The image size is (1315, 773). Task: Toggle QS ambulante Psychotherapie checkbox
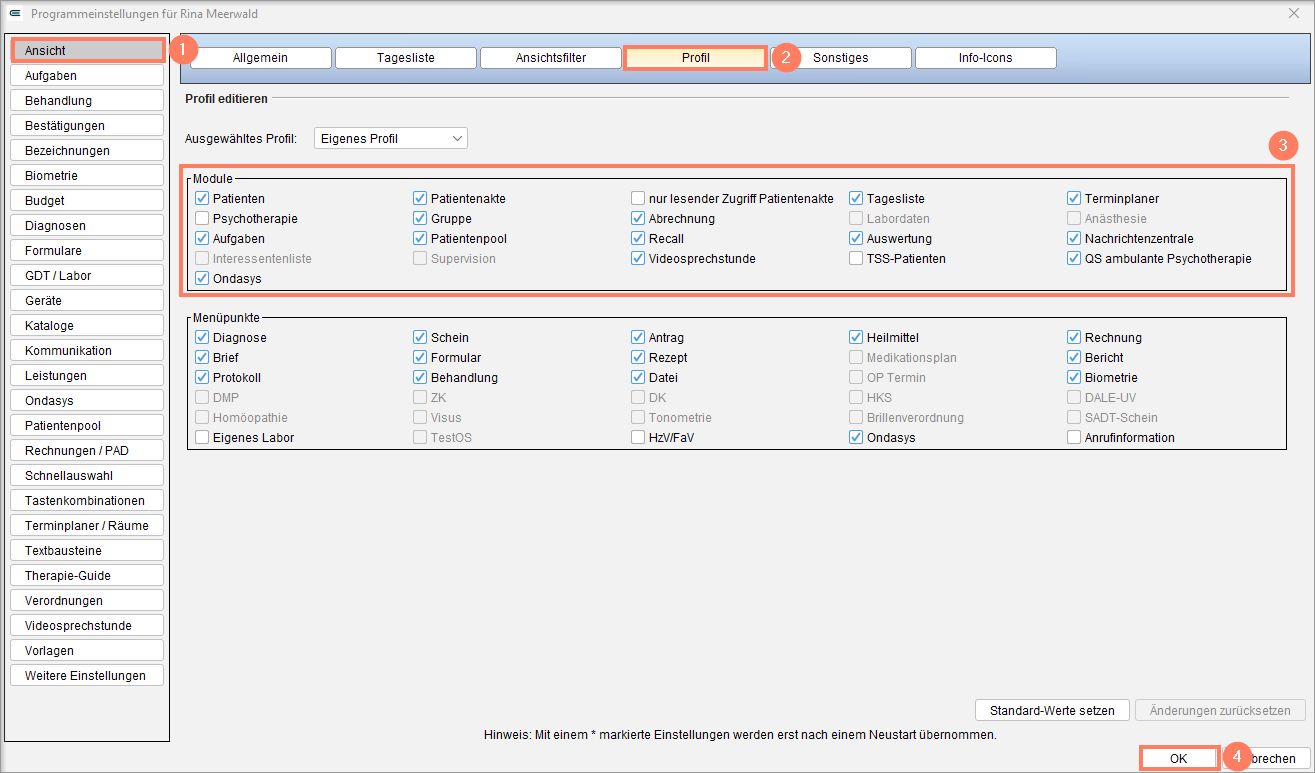[1074, 259]
